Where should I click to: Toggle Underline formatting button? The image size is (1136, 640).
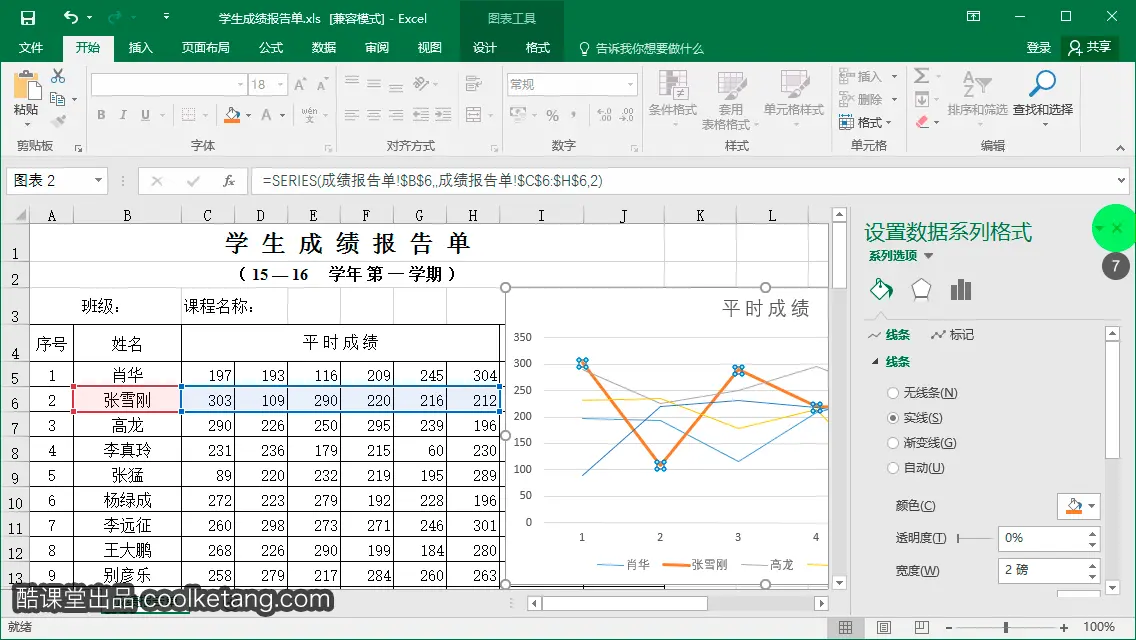[x=146, y=115]
